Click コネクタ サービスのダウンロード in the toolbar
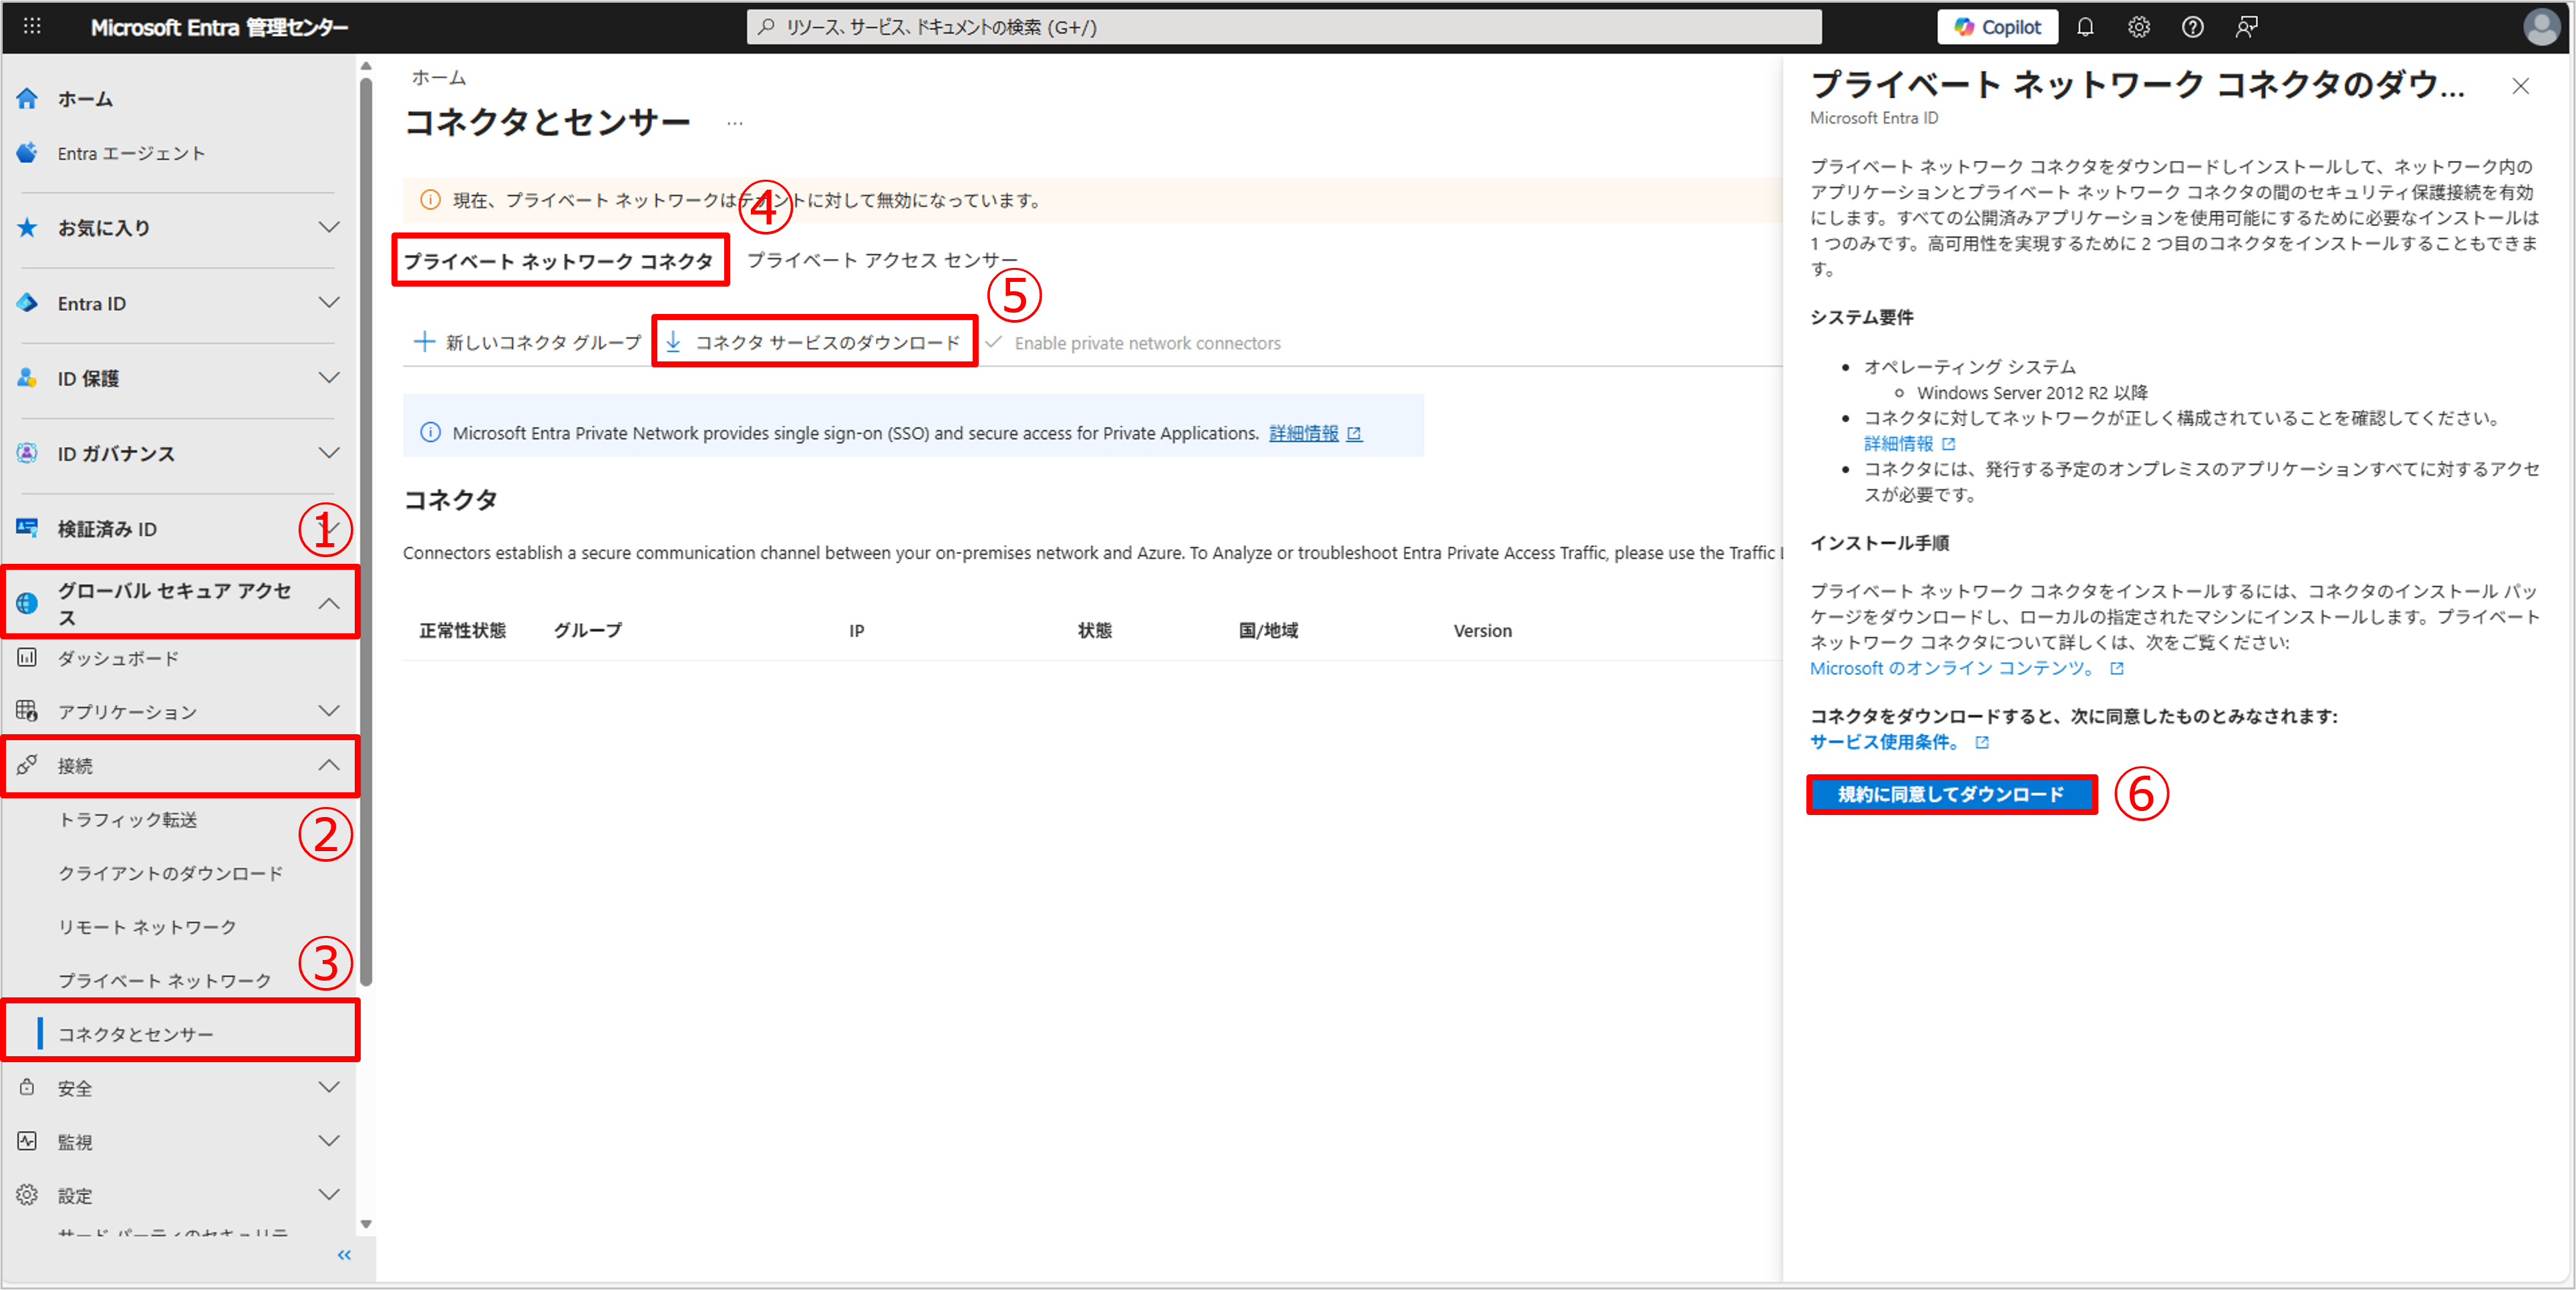This screenshot has height=1290, width=2576. (815, 342)
